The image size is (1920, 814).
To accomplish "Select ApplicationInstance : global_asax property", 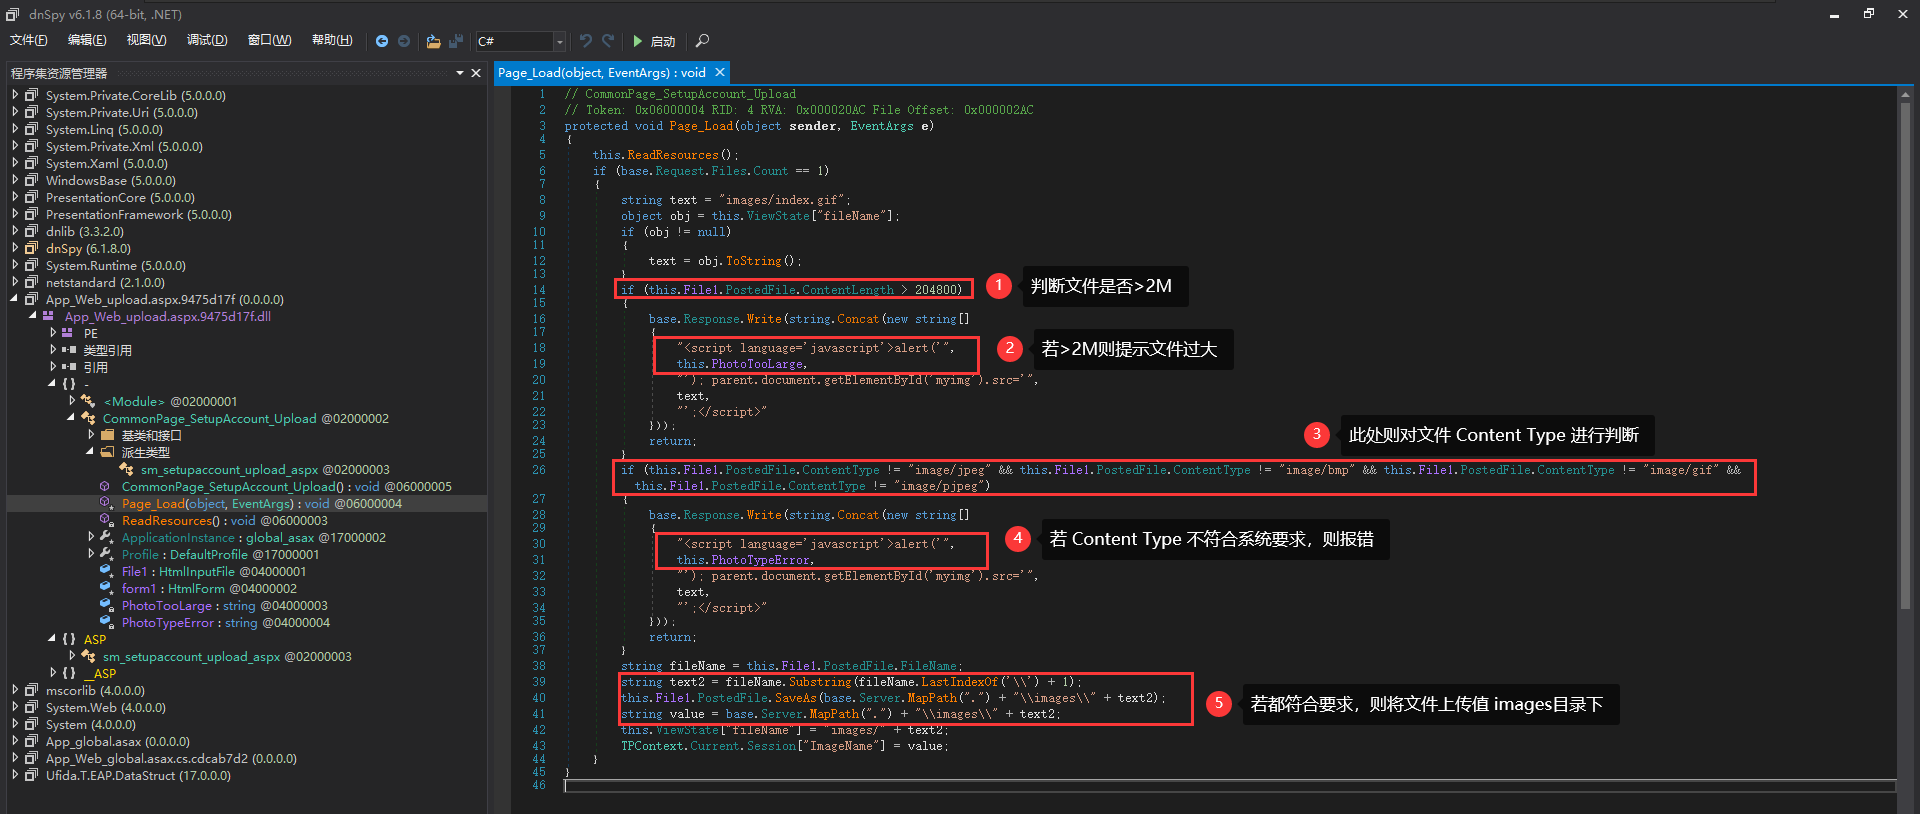I will click(254, 537).
